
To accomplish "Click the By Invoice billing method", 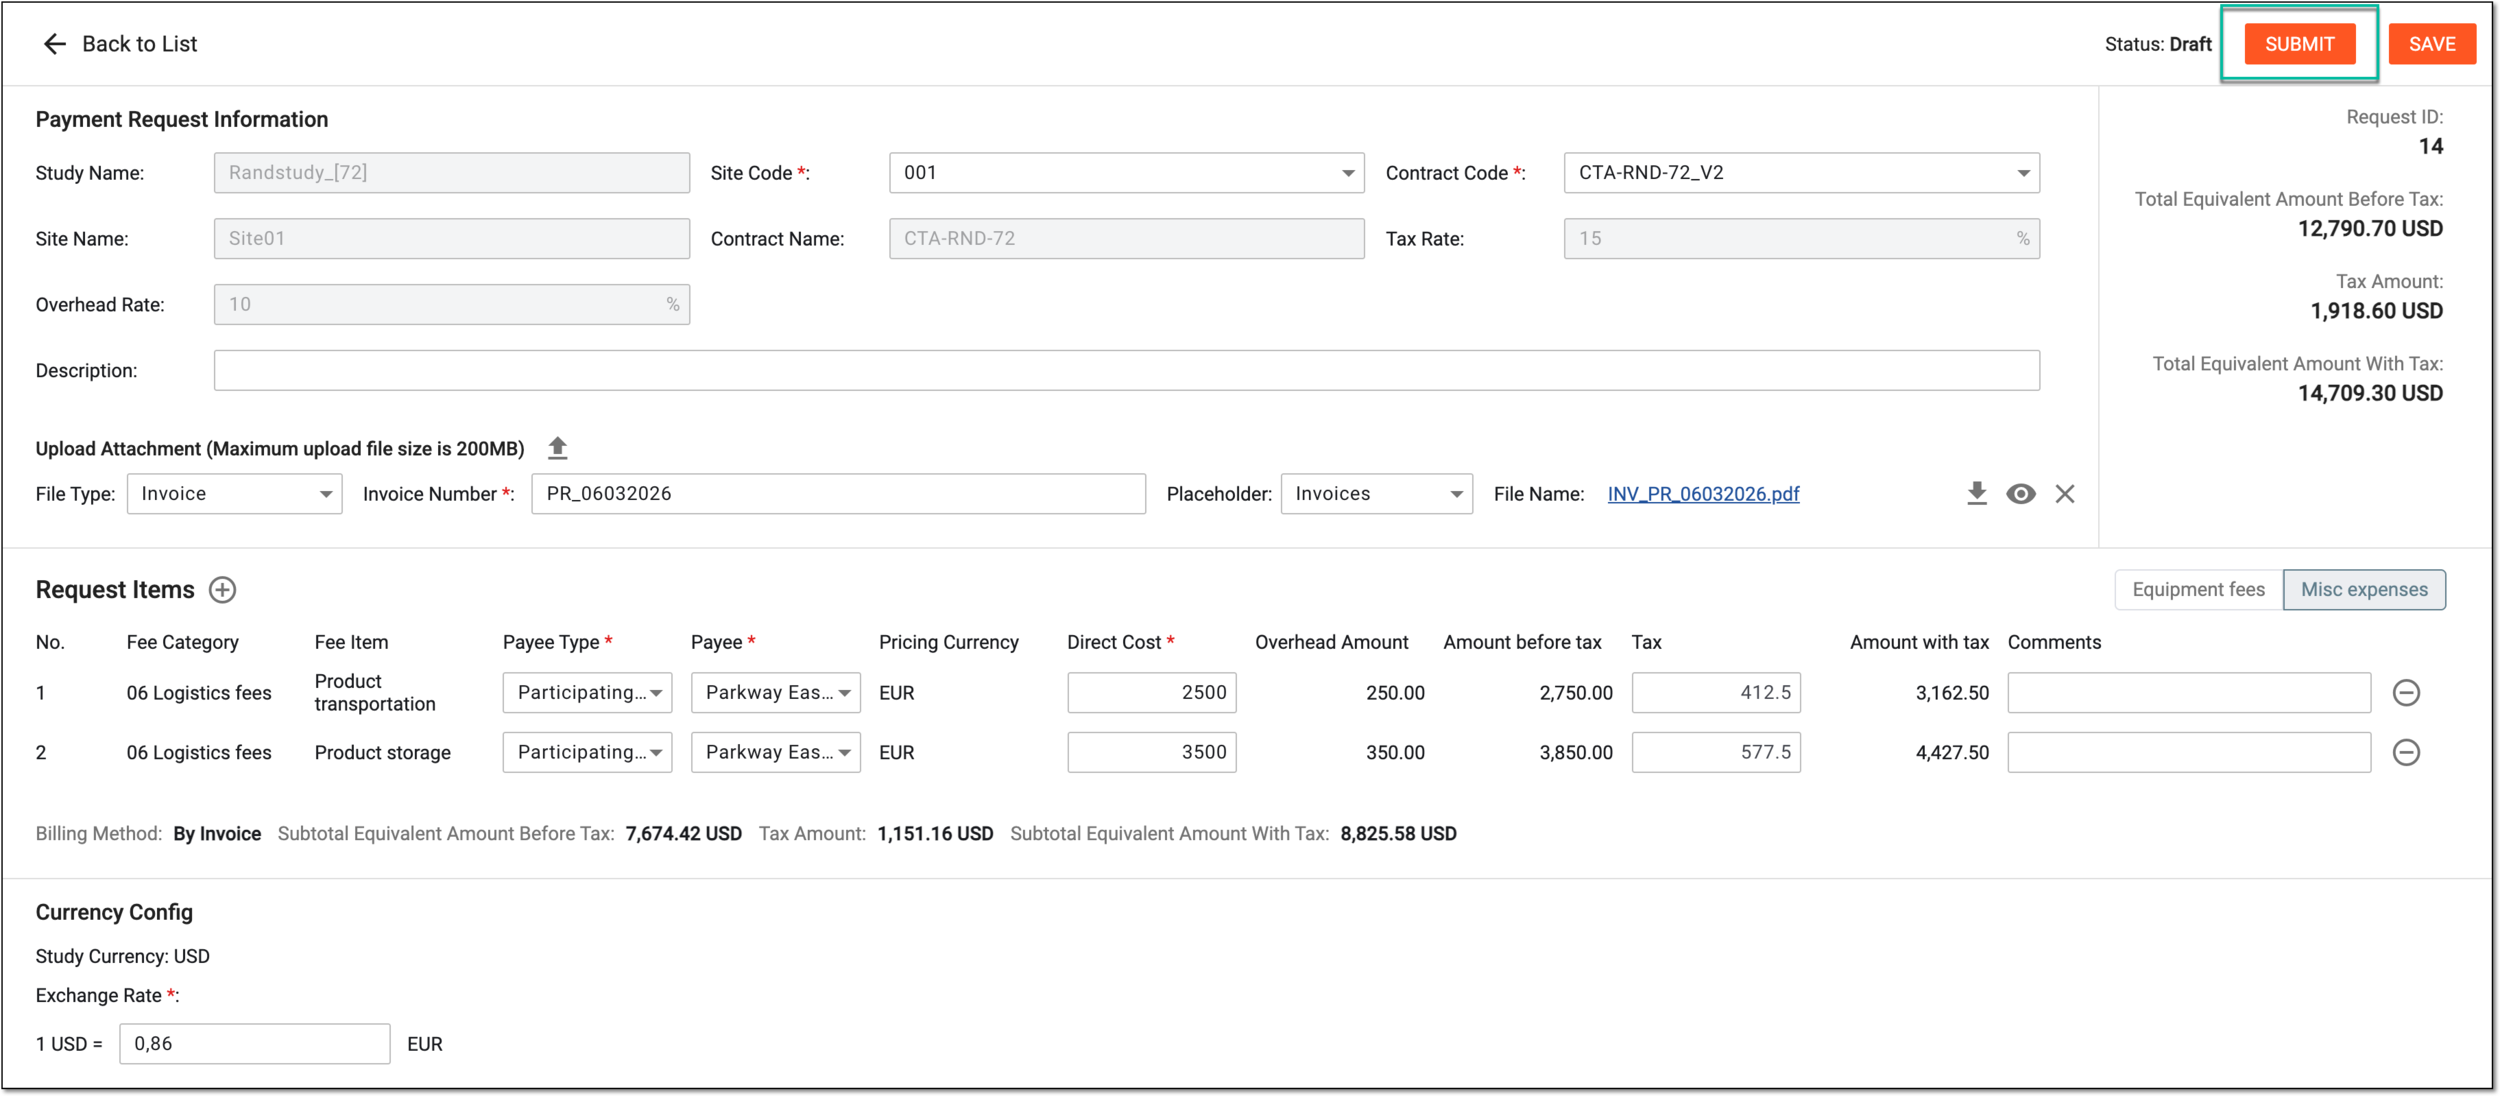I will tap(217, 834).
